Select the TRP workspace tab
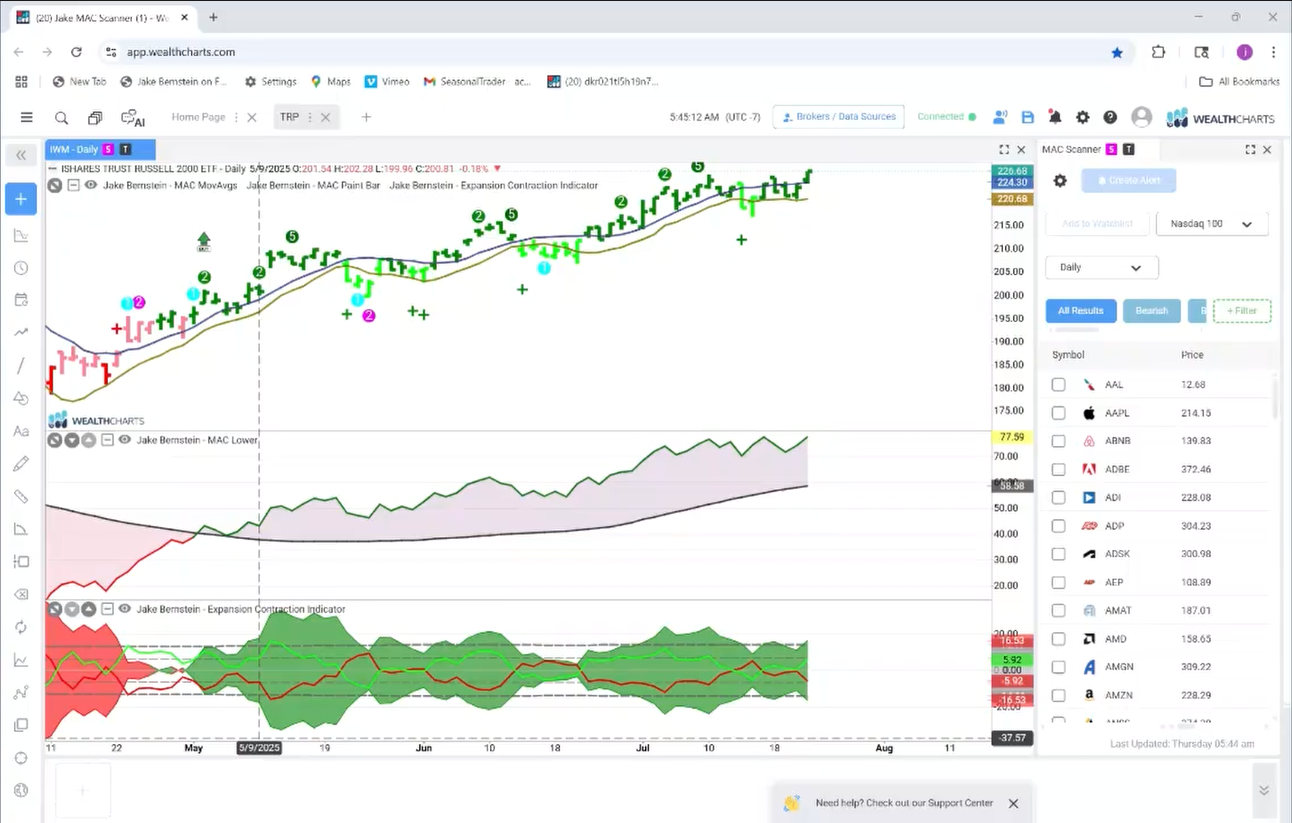The height and width of the screenshot is (823, 1292). [289, 117]
